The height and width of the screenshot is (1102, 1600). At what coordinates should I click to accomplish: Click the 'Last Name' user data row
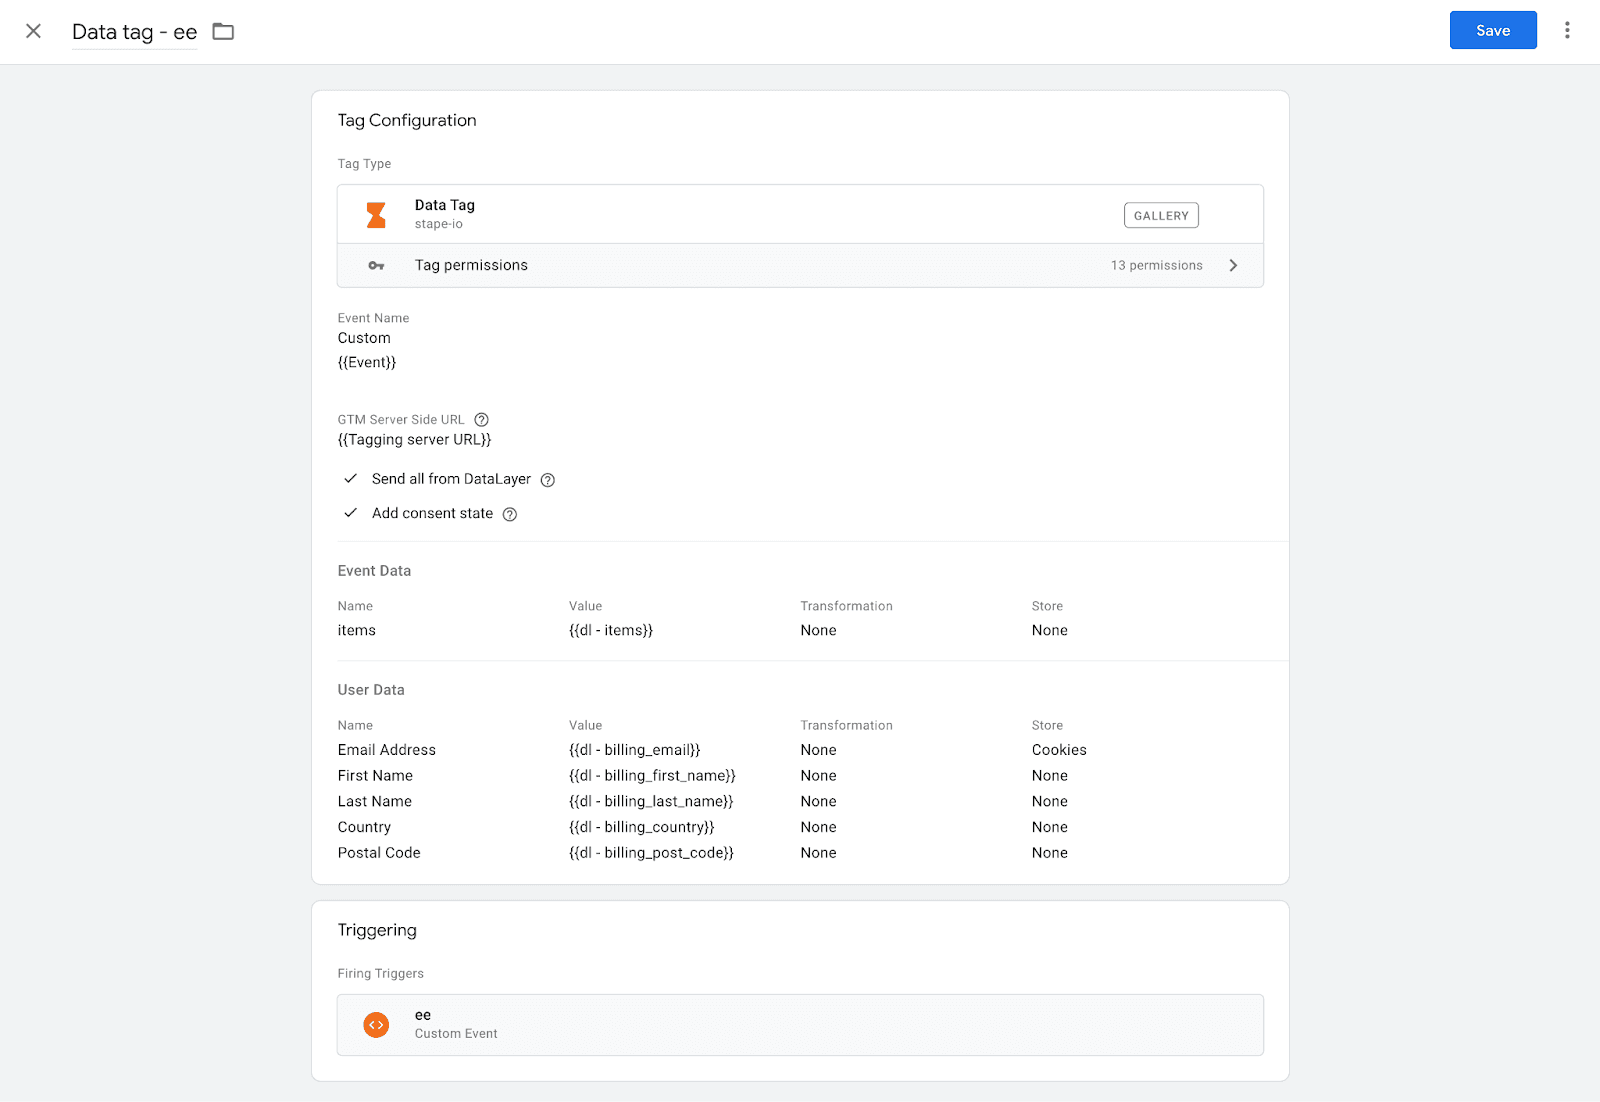[x=375, y=802]
